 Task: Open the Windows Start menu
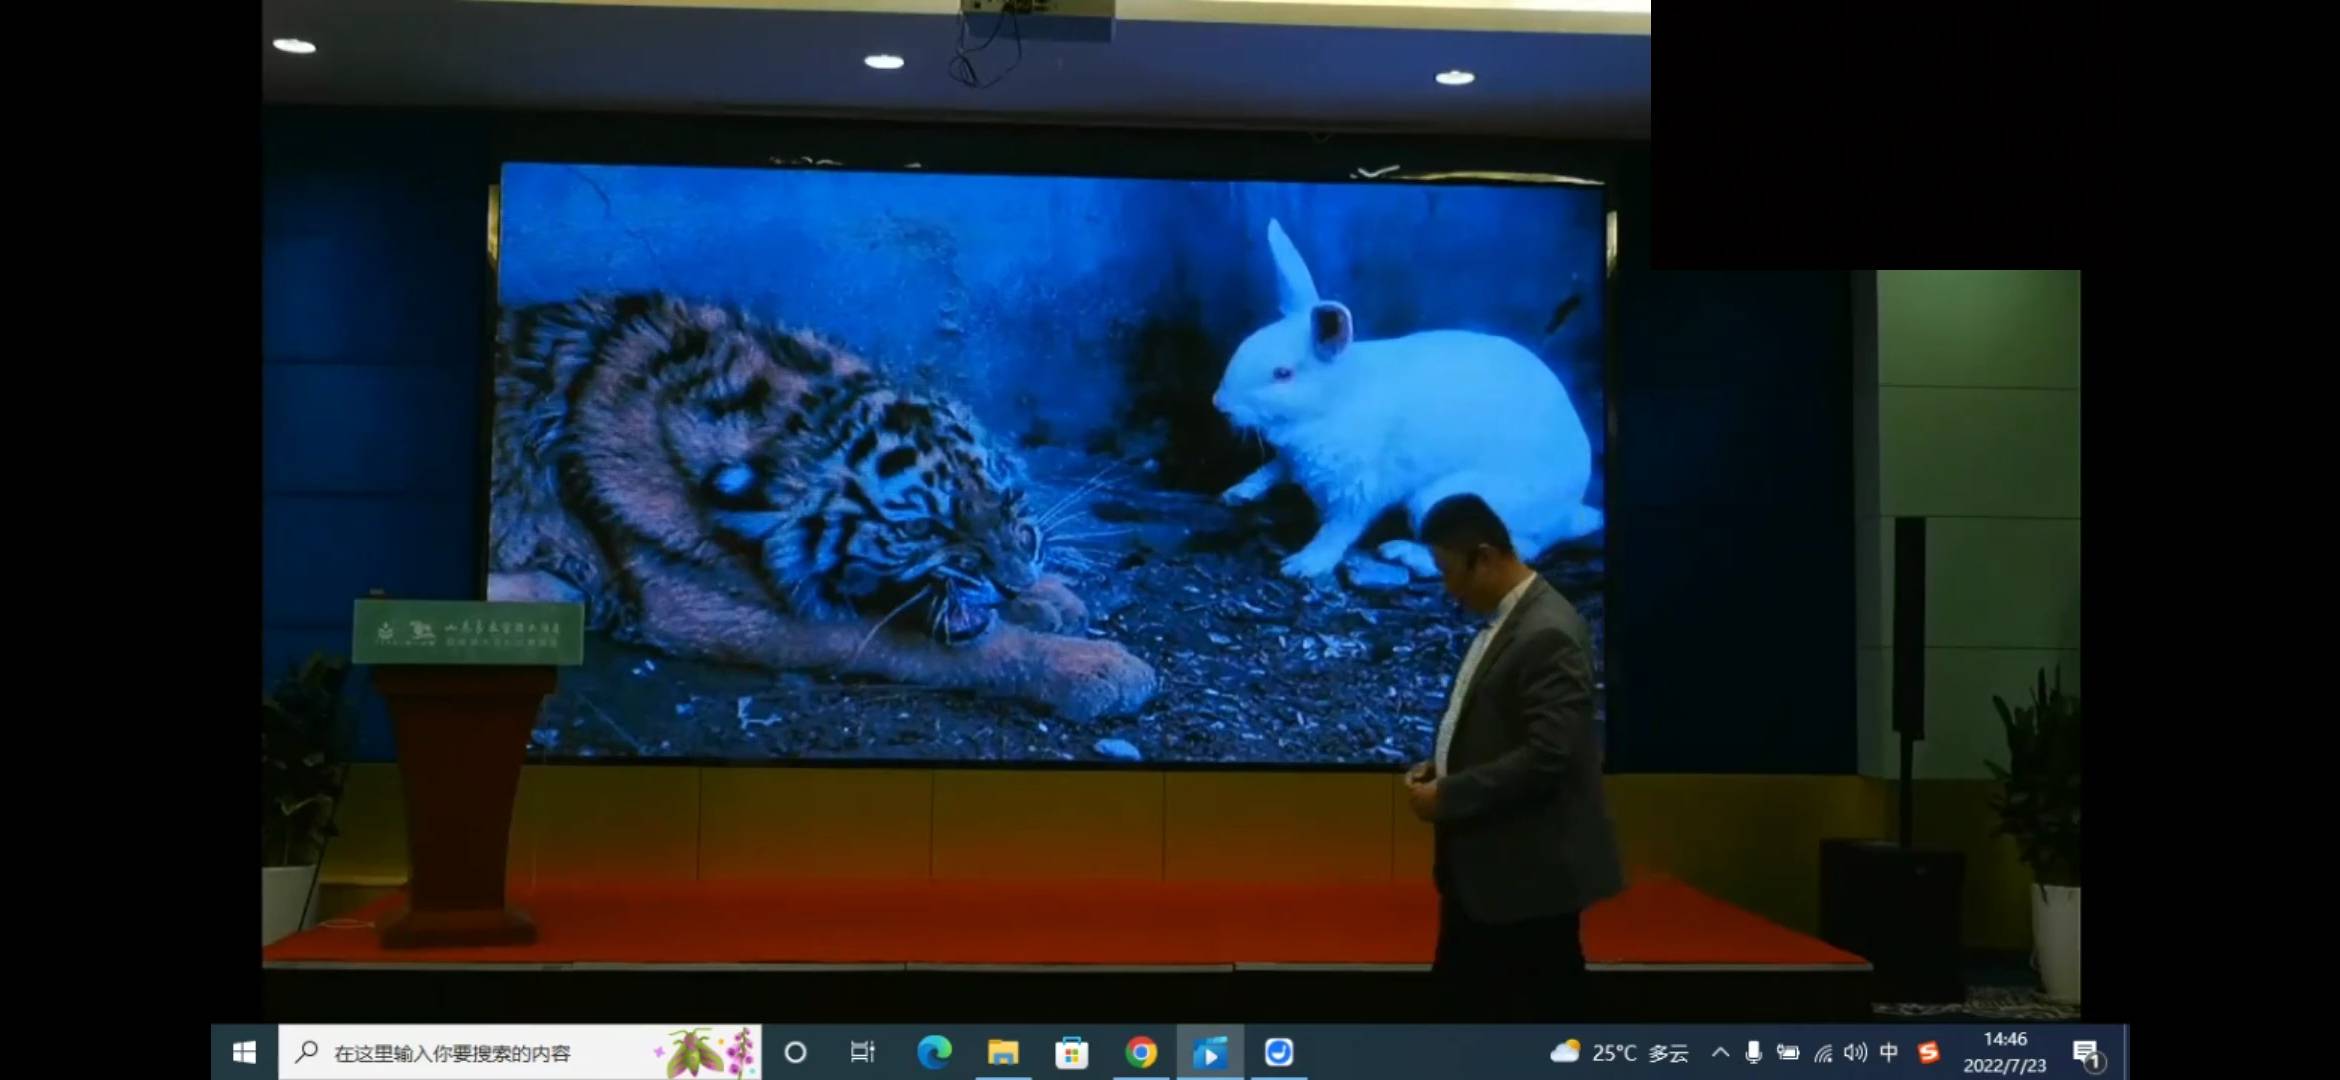(x=244, y=1052)
